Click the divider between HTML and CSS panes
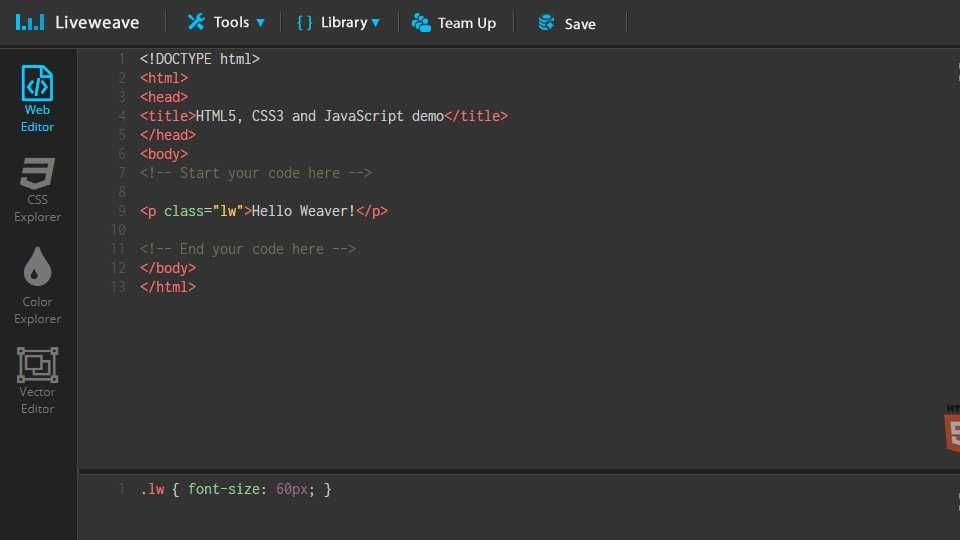Viewport: 960px width, 540px height. 518,470
